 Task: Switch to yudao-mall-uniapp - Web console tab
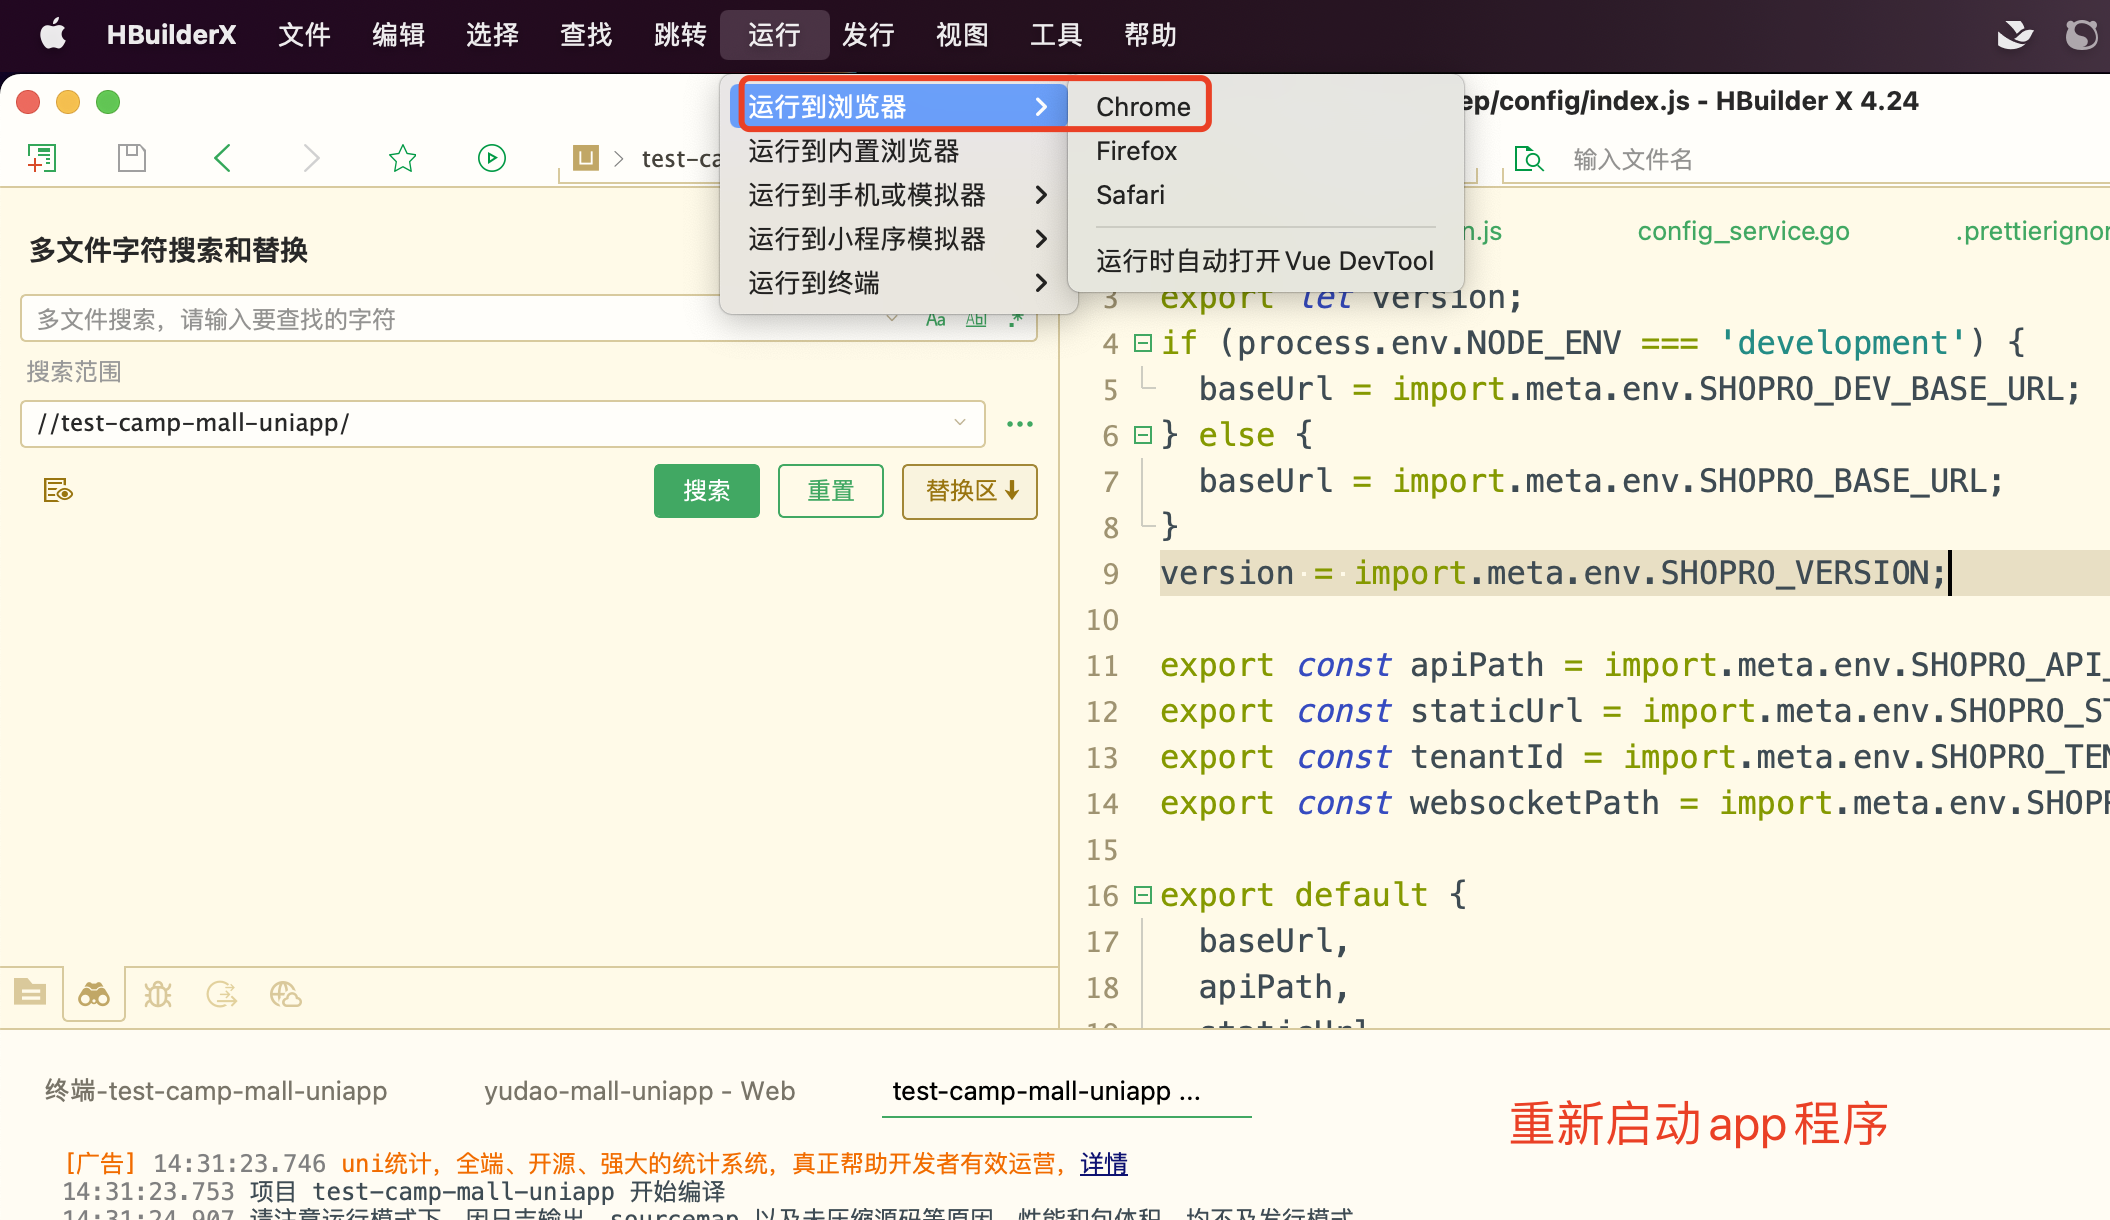pyautogui.click(x=640, y=1091)
